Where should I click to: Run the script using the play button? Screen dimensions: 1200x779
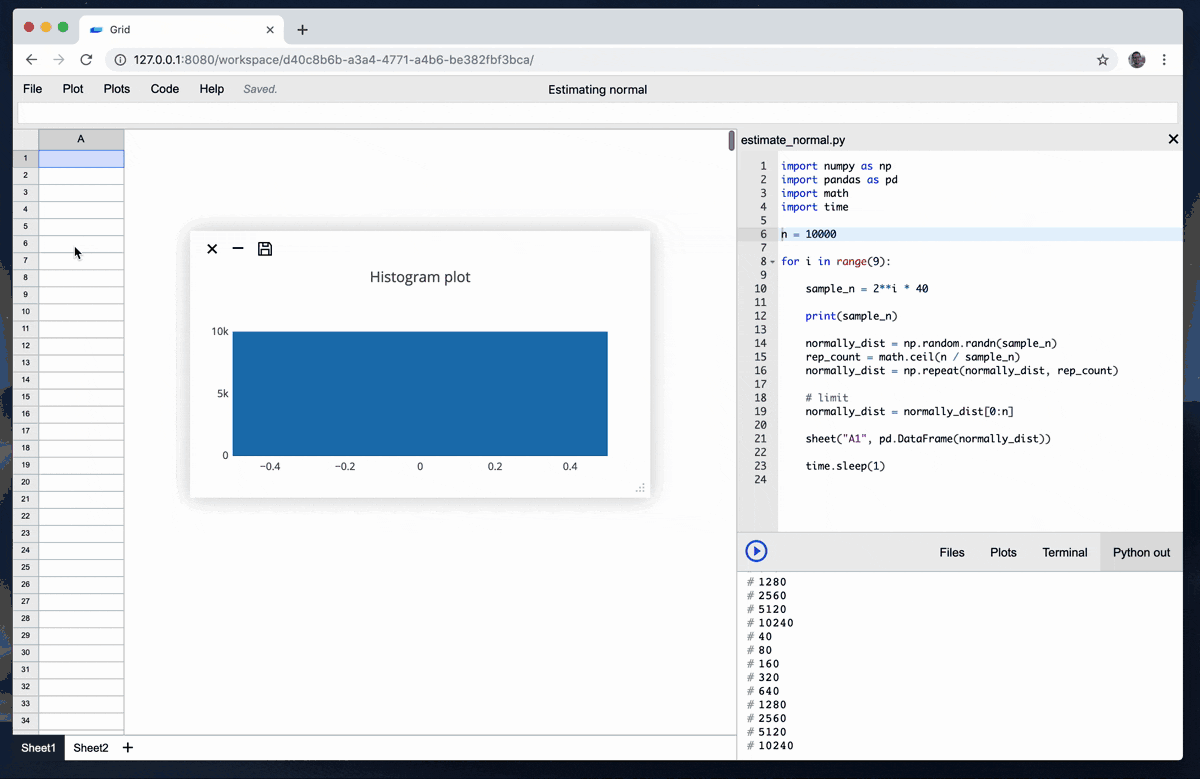pyautogui.click(x=756, y=551)
